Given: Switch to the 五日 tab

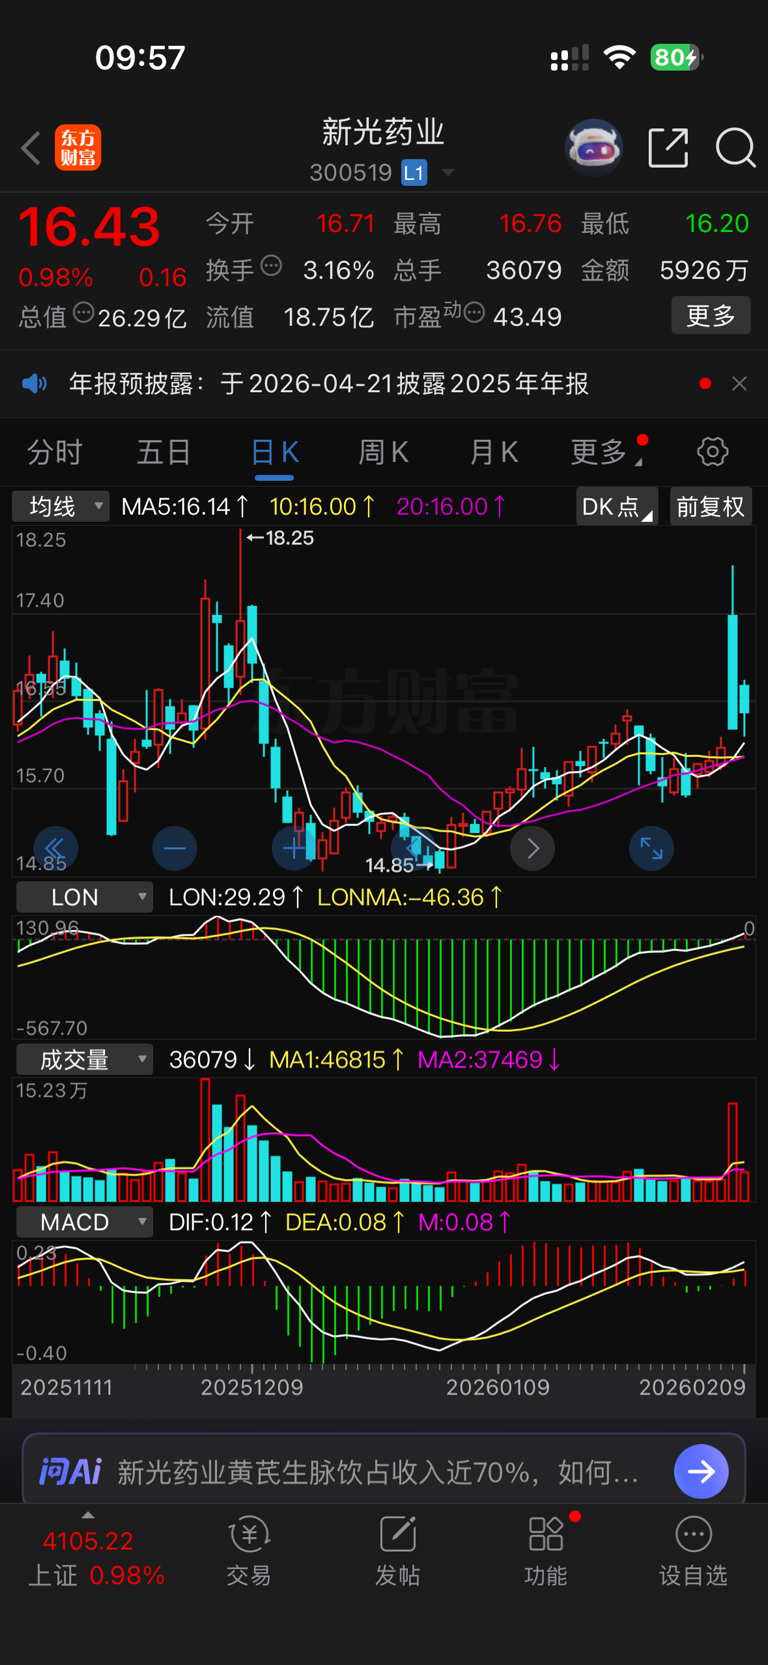Looking at the screenshot, I should [164, 452].
